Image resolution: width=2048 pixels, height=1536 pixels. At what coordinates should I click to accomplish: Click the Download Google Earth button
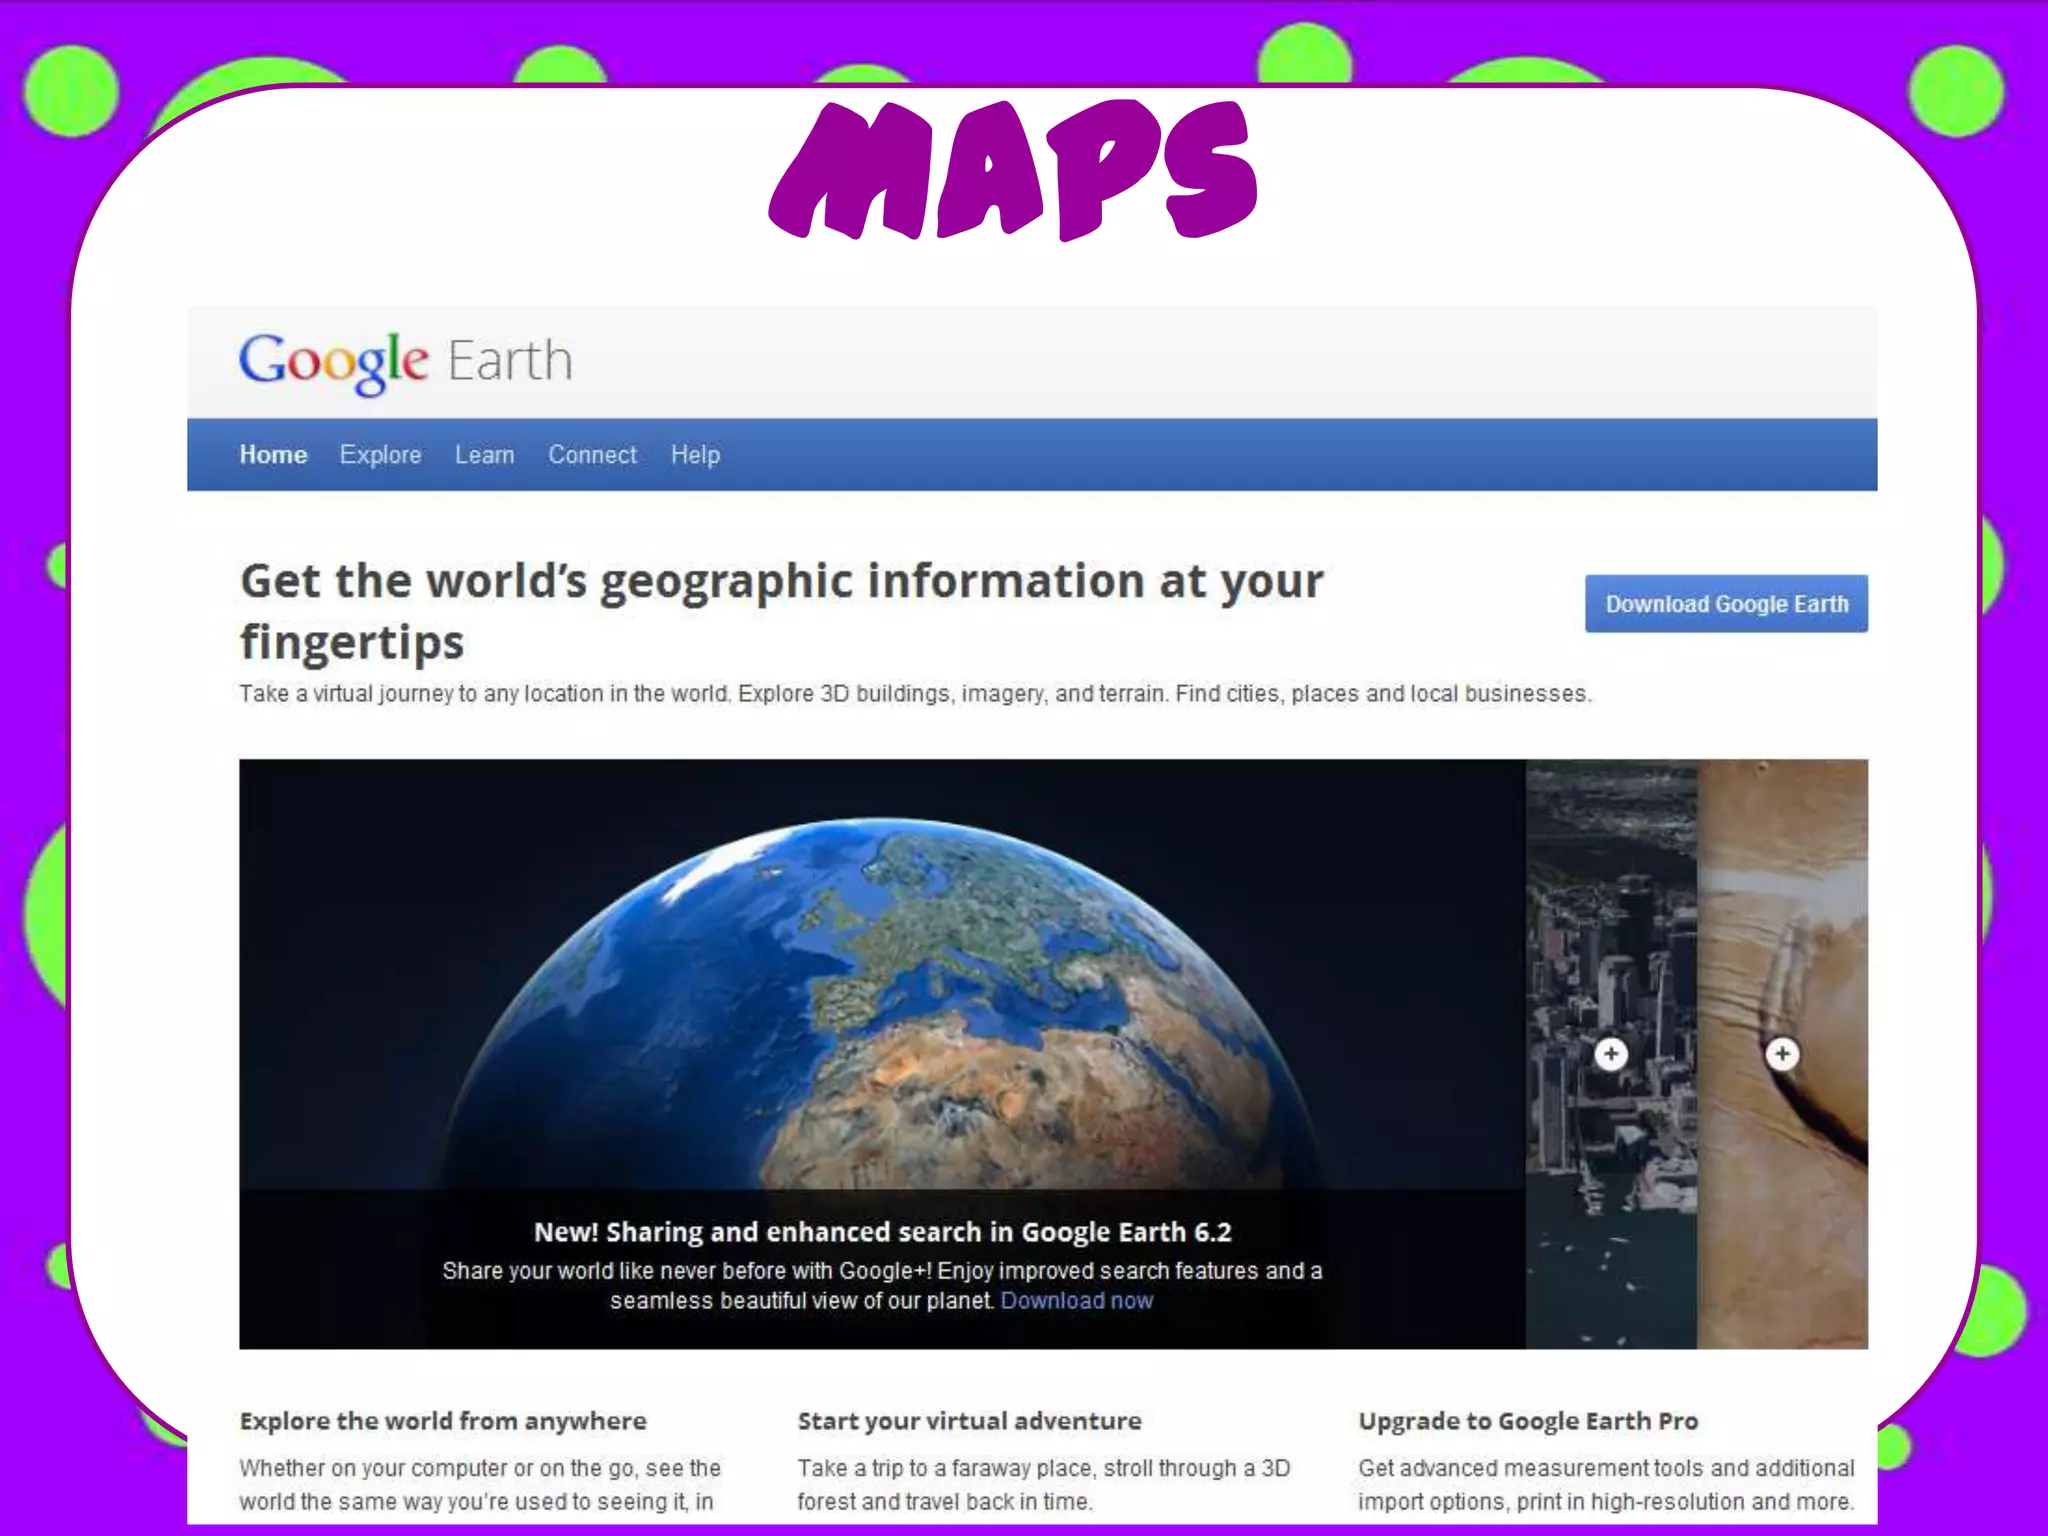coord(1726,604)
